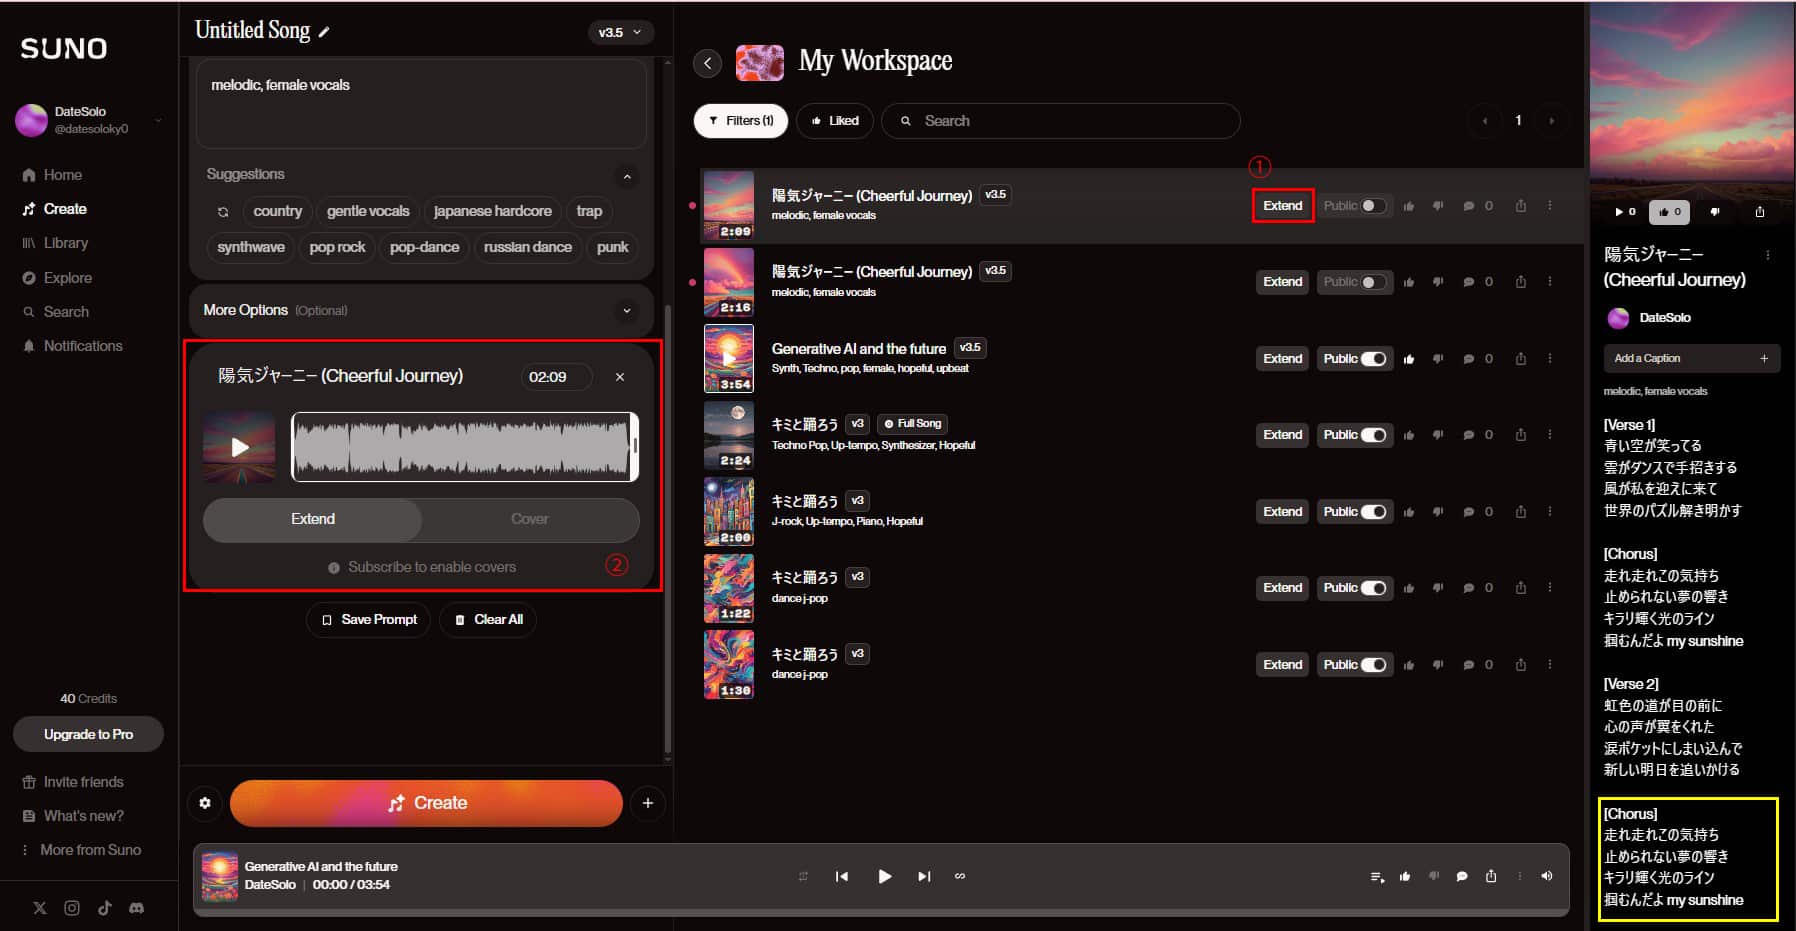Click Upgrade to Pro button
The width and height of the screenshot is (1796, 931).
pyautogui.click(x=88, y=734)
